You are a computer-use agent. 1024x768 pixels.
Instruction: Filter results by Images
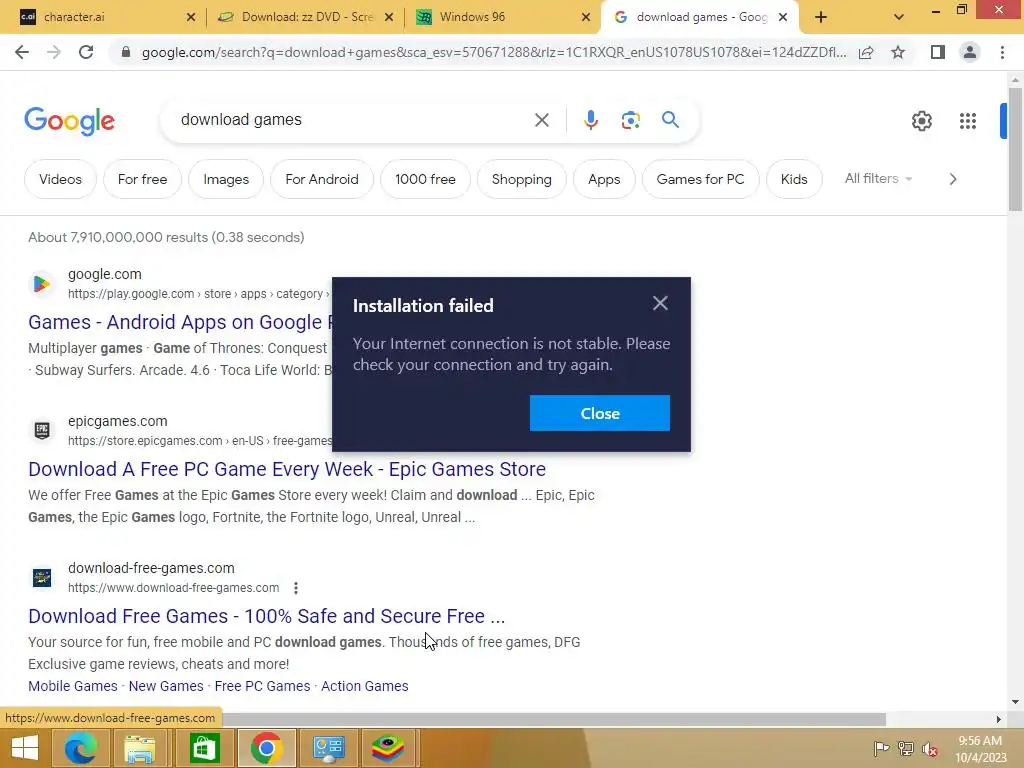click(226, 179)
